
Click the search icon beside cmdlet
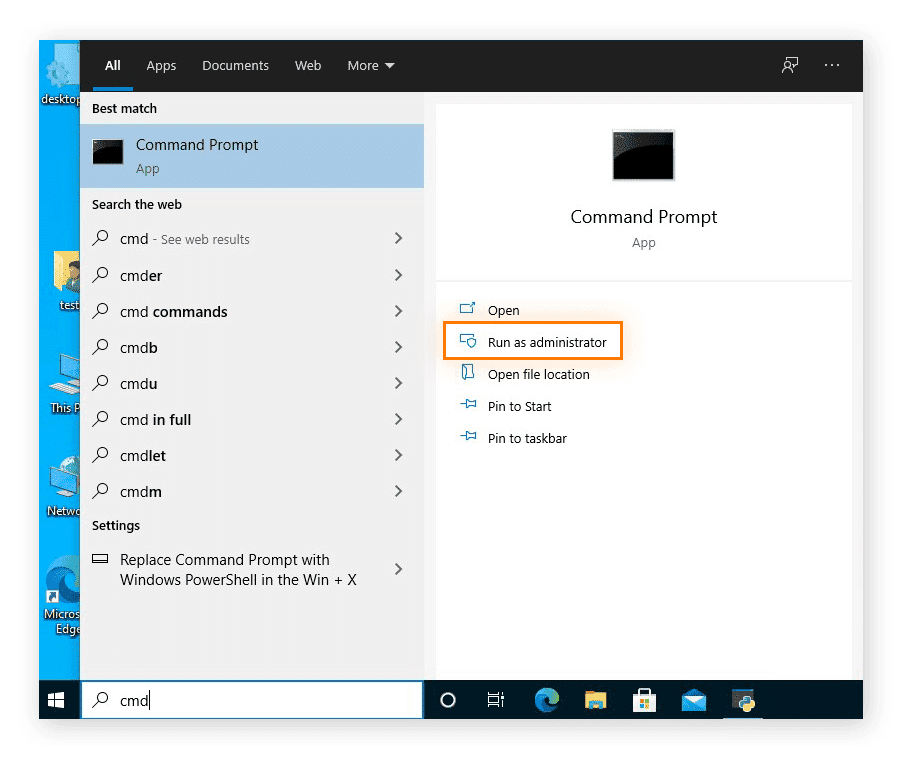click(x=101, y=454)
